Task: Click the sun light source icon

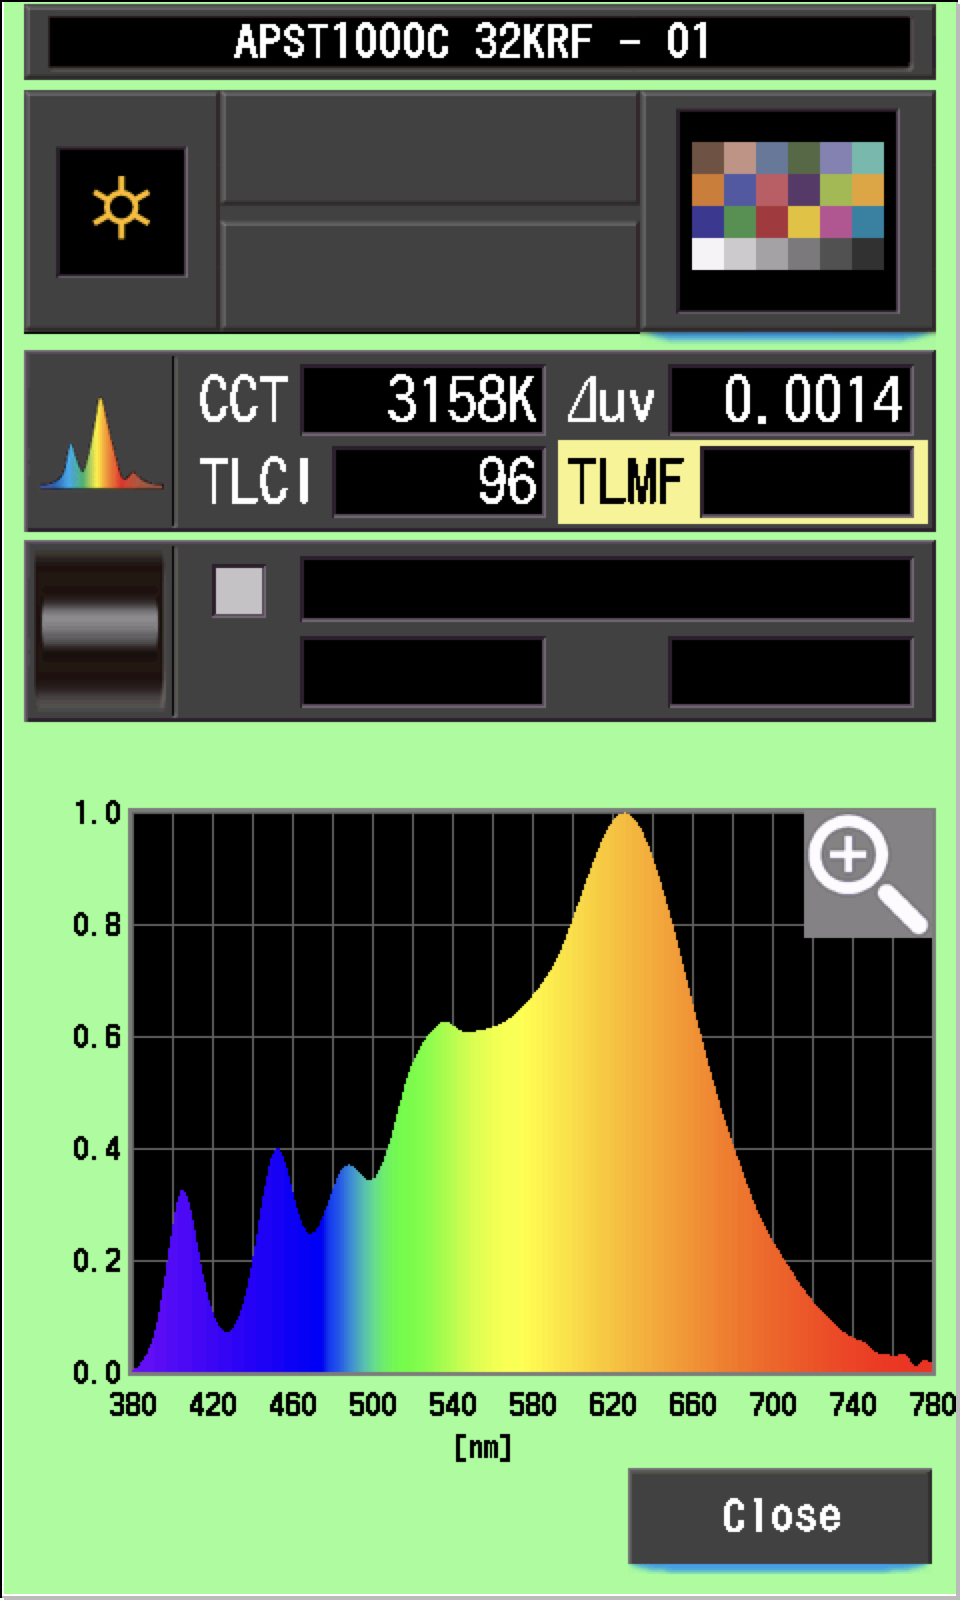Action: 121,211
